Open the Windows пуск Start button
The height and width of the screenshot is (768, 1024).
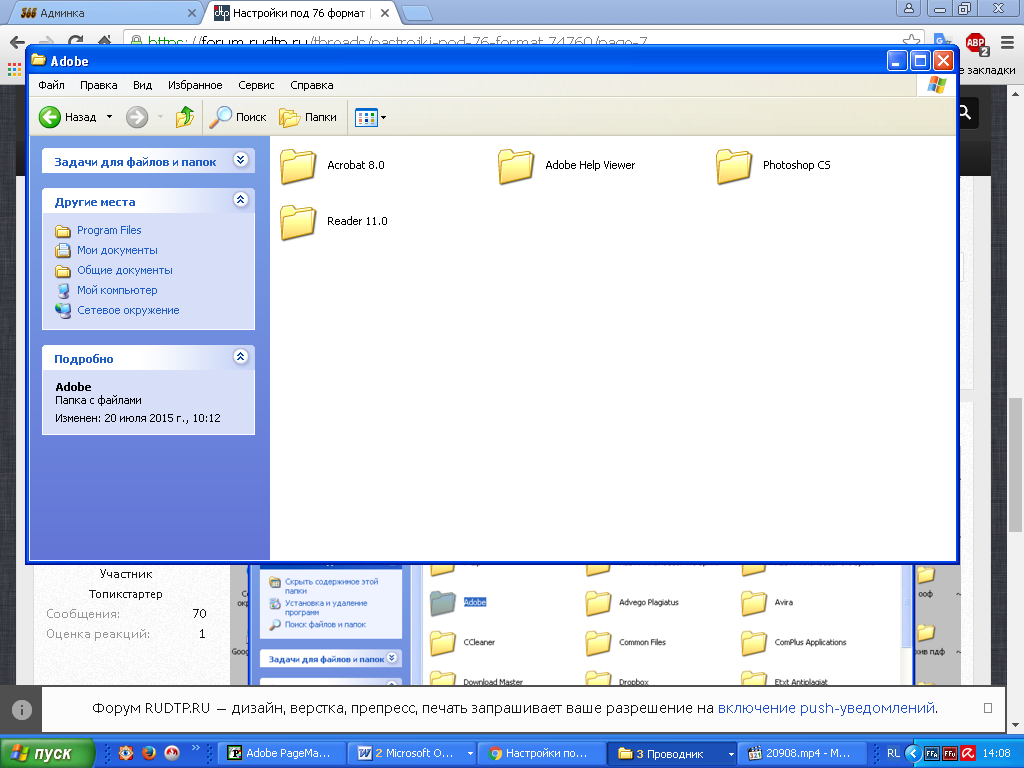click(47, 753)
